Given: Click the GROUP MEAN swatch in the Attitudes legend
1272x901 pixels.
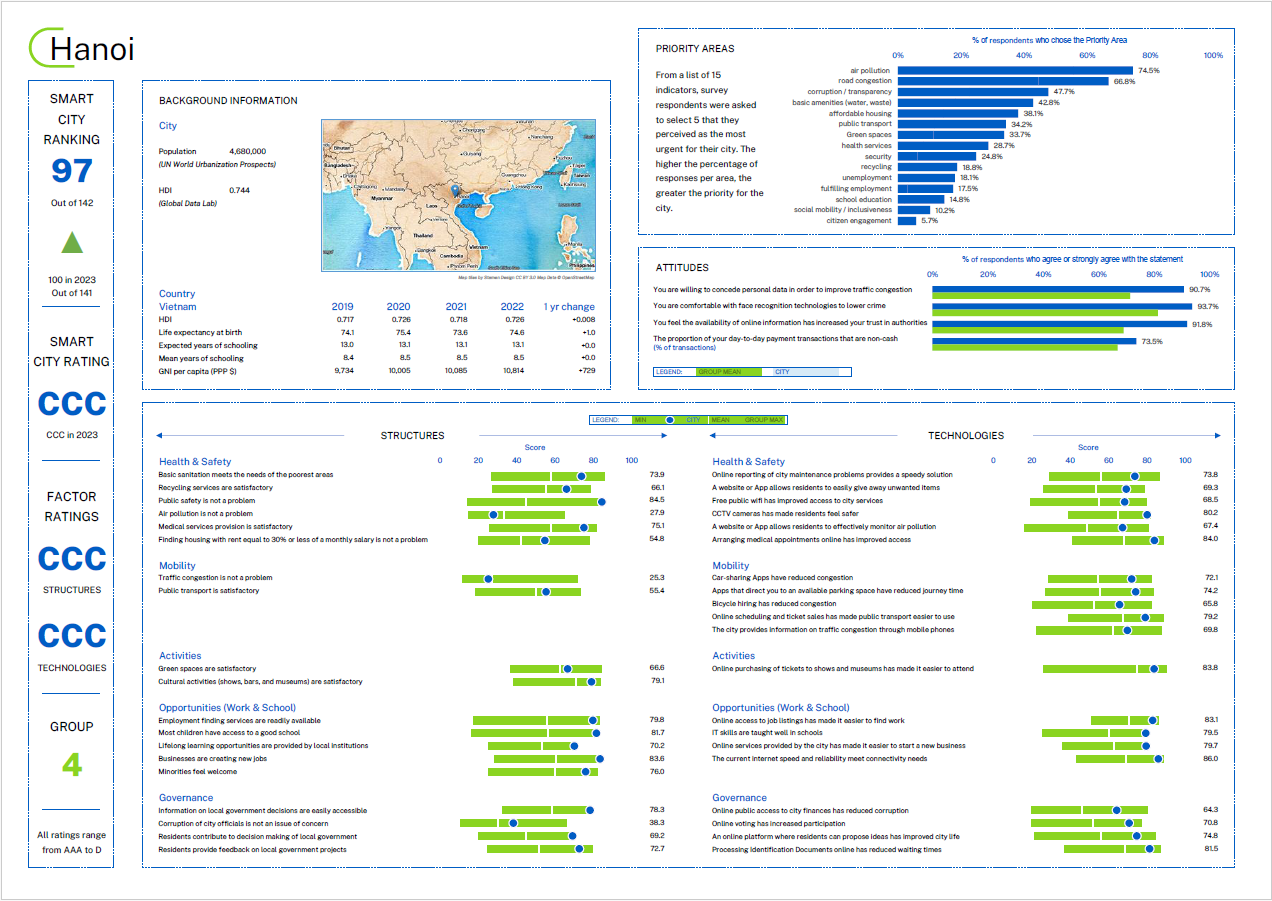Looking at the screenshot, I should click(x=720, y=372).
